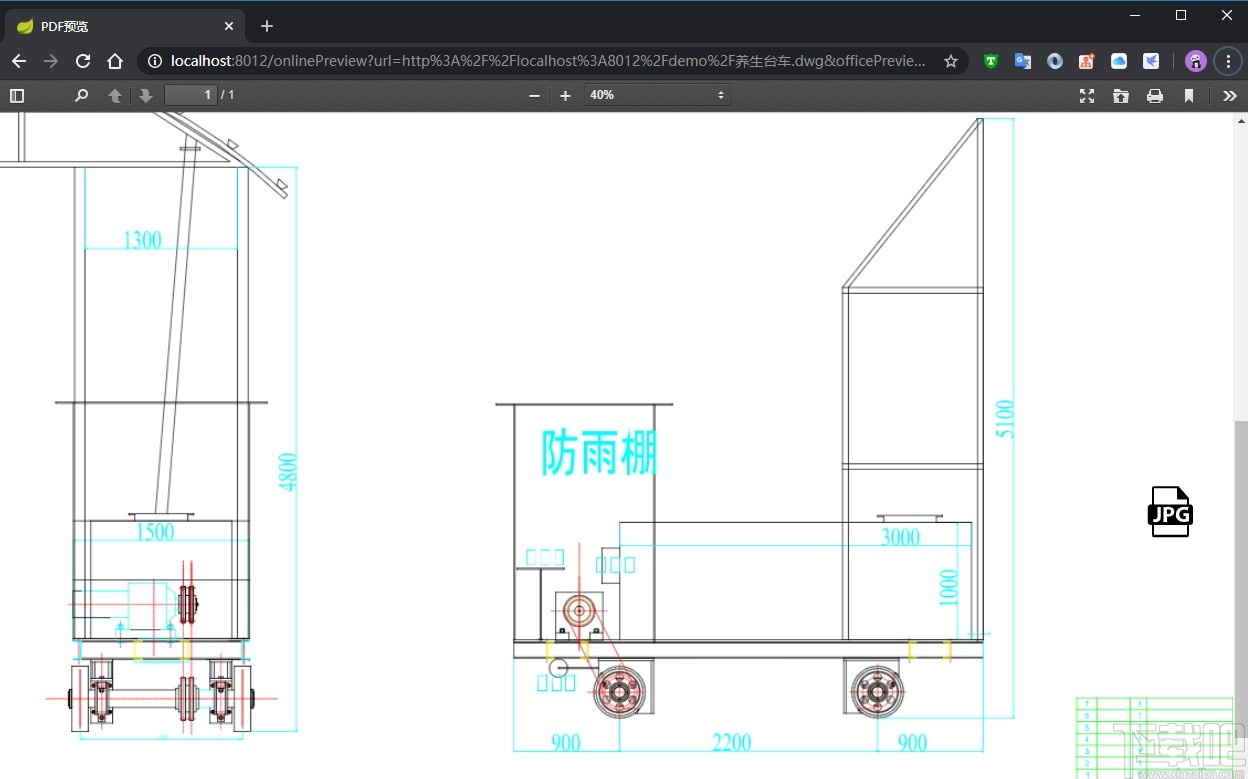Click the cloud sync extension icon

[x=1118, y=61]
